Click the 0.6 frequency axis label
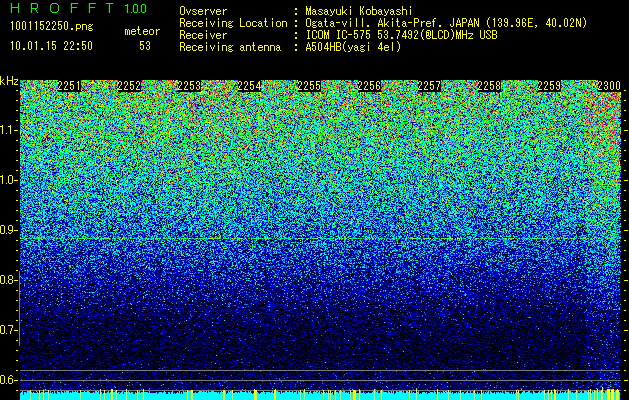 tap(8, 380)
